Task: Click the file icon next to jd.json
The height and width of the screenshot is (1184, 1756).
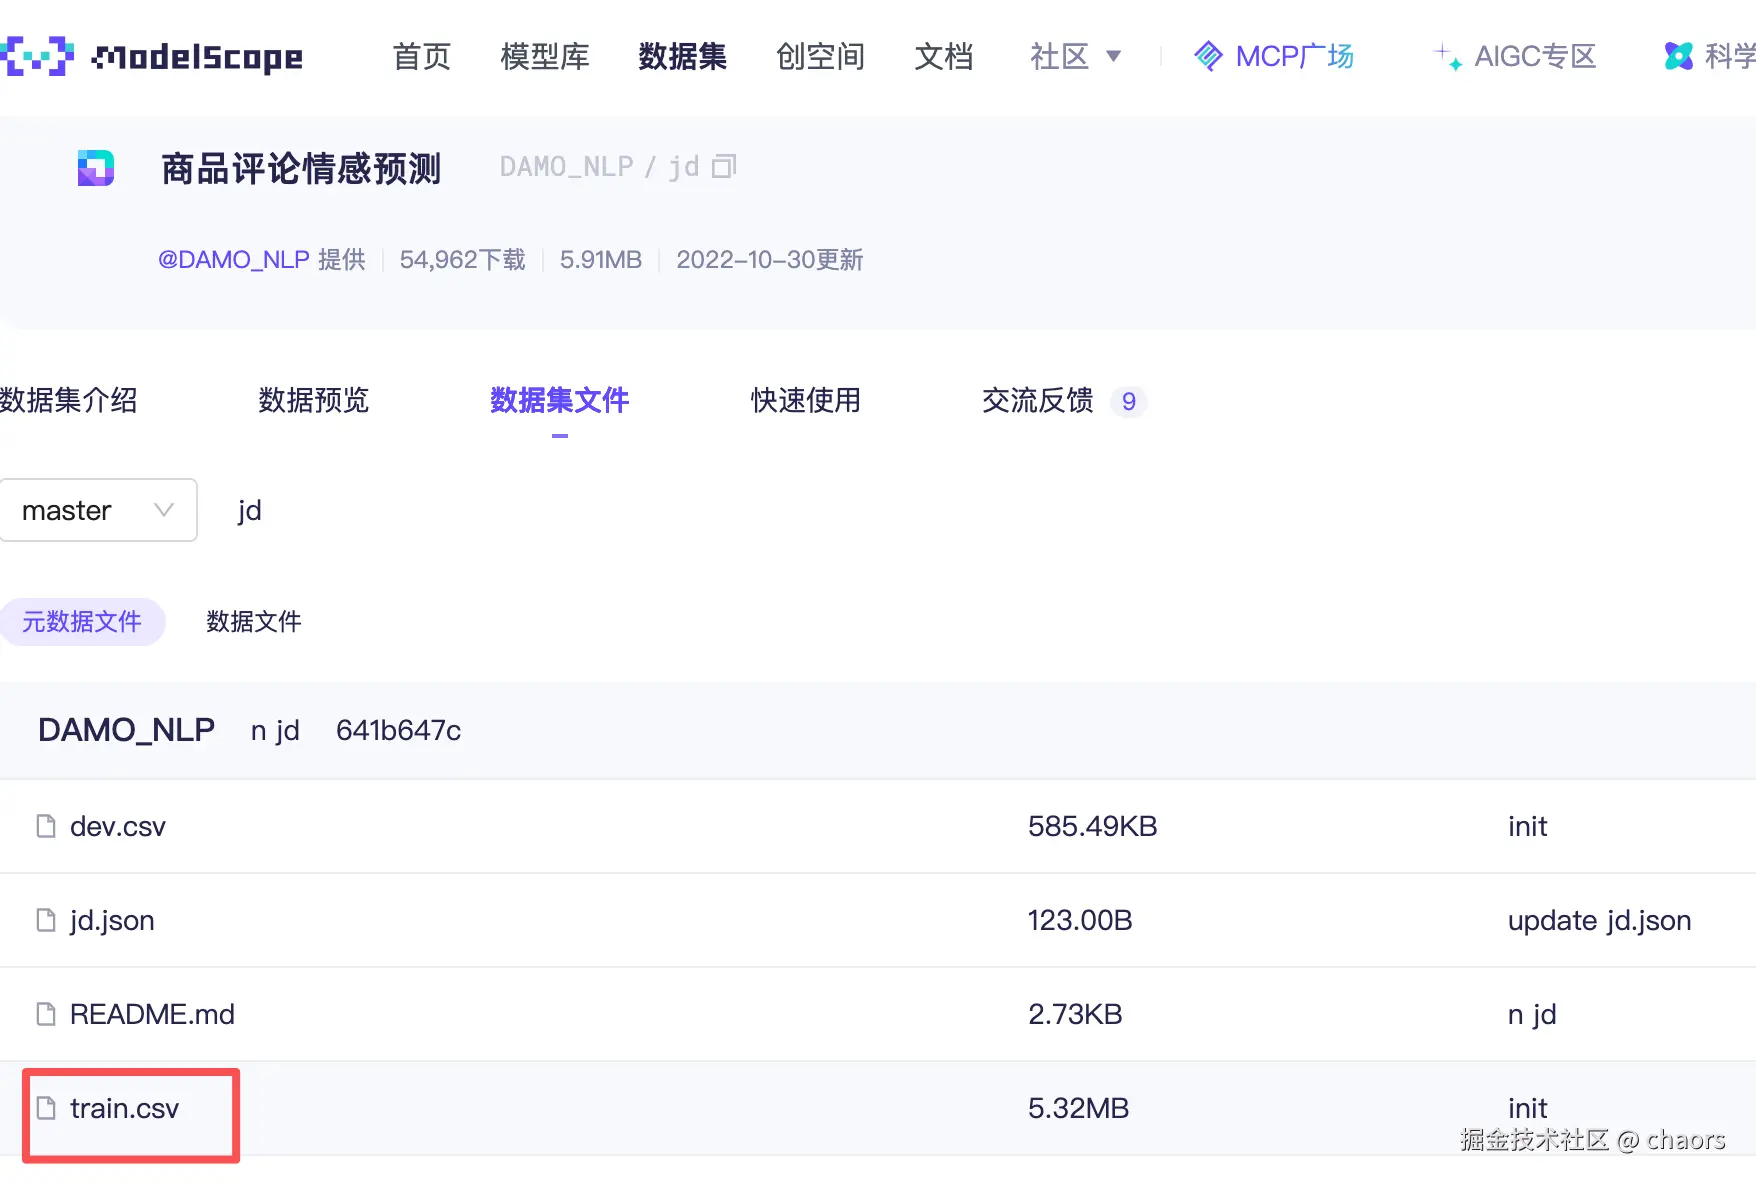Action: coord(46,920)
